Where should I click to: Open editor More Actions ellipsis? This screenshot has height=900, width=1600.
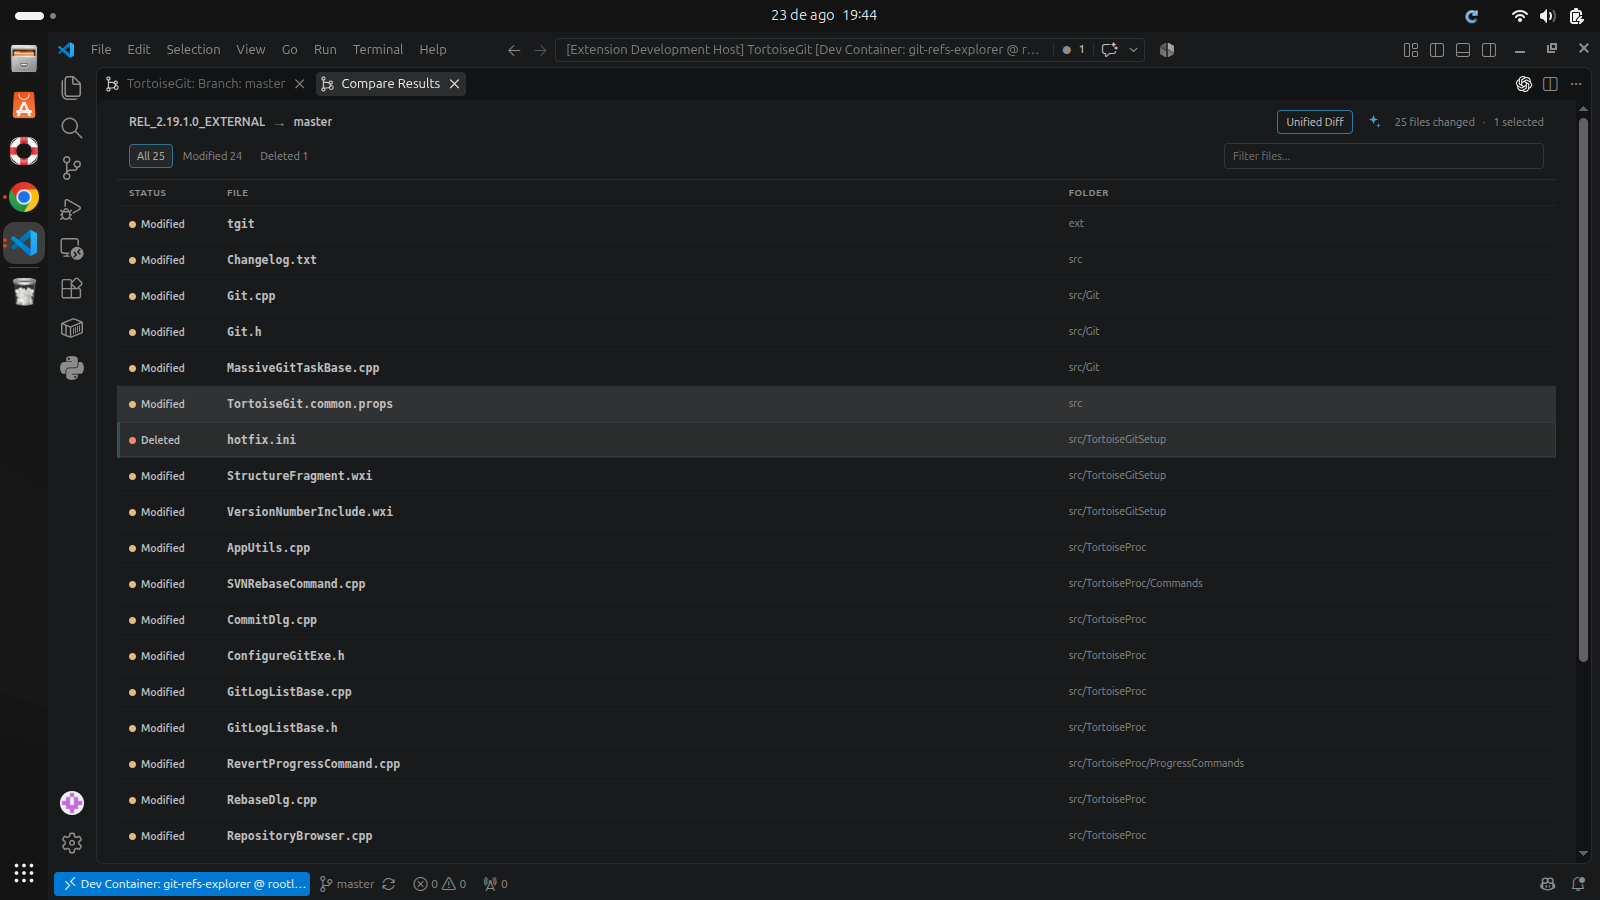pyautogui.click(x=1576, y=84)
